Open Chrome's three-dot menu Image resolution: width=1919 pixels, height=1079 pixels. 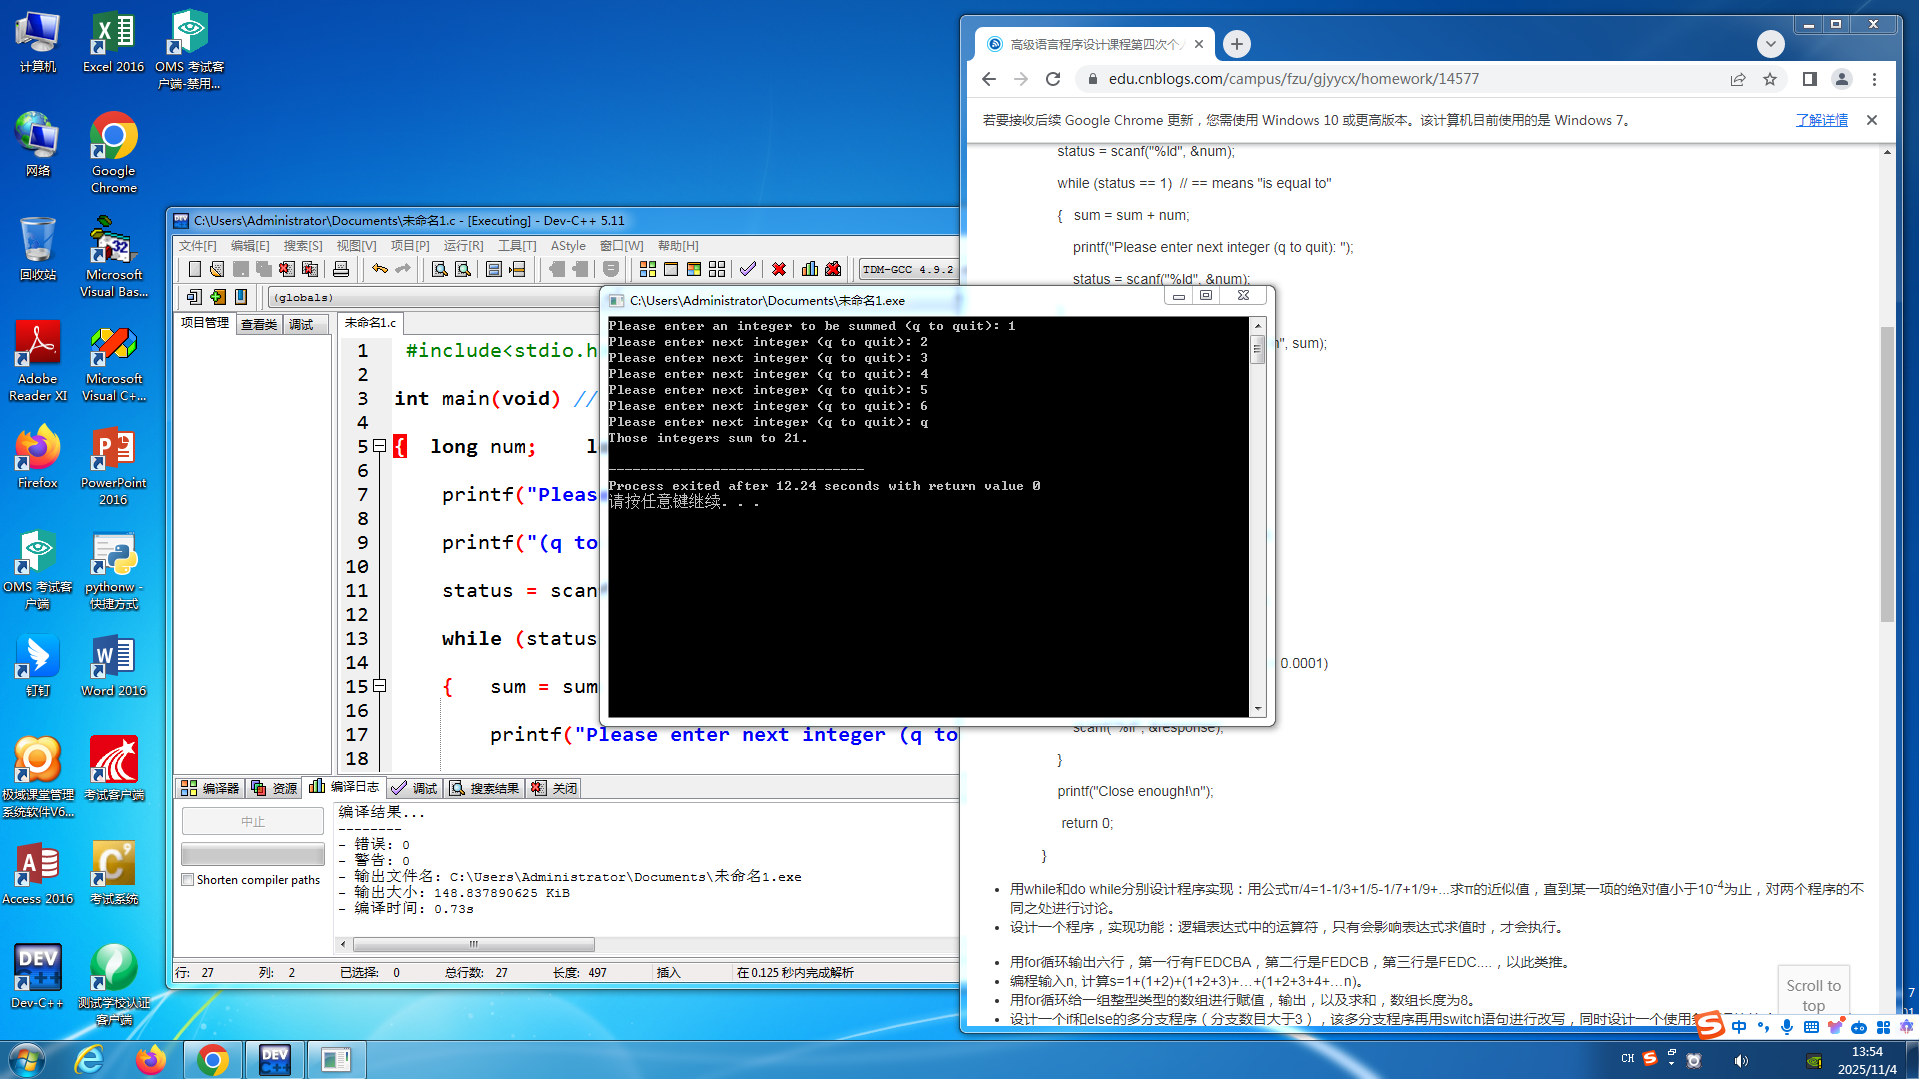click(x=1875, y=79)
